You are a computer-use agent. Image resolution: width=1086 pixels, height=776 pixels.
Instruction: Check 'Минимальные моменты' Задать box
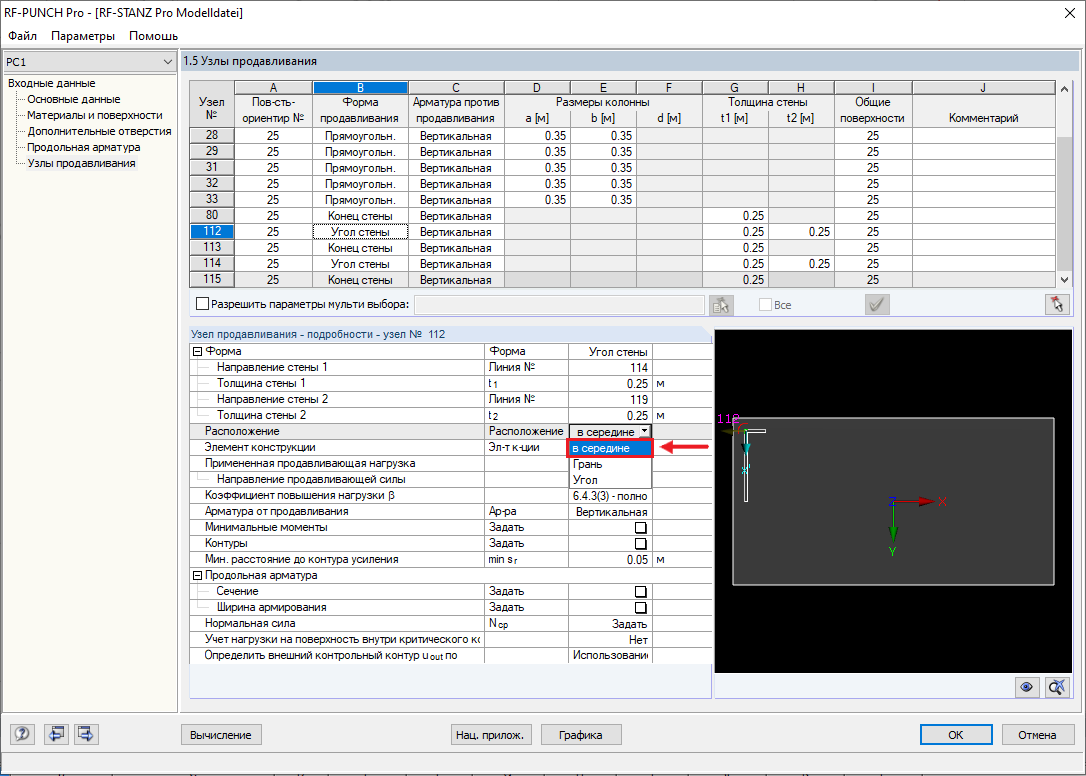point(641,528)
